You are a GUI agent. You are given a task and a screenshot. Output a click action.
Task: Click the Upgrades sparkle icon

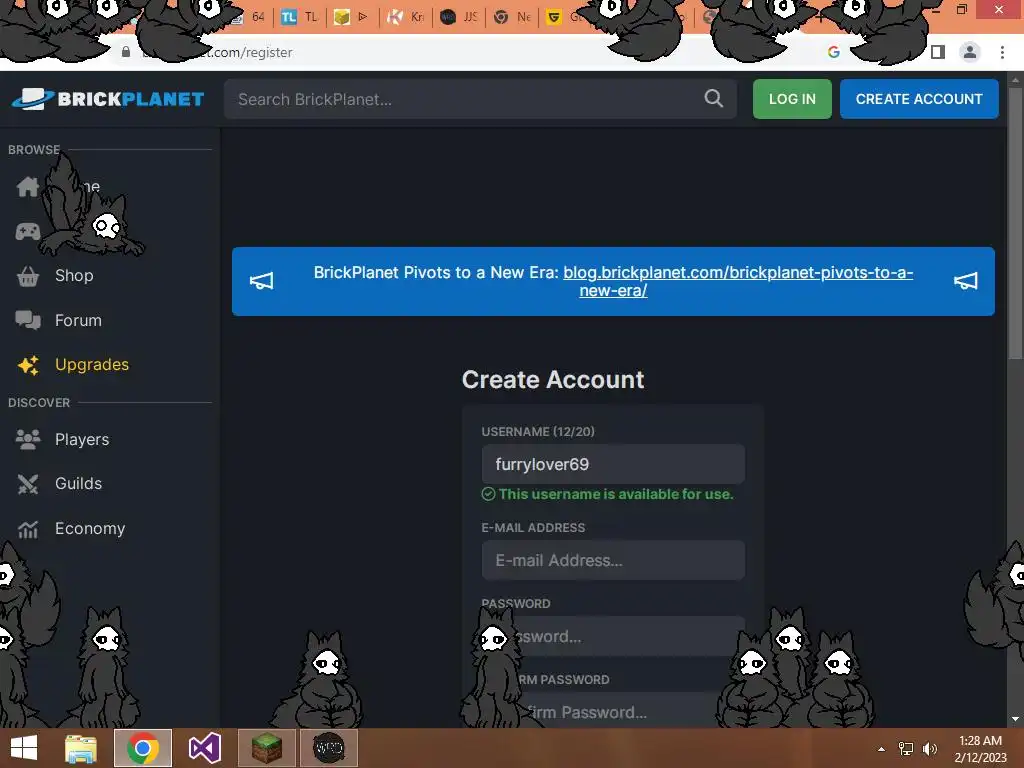[x=28, y=365]
